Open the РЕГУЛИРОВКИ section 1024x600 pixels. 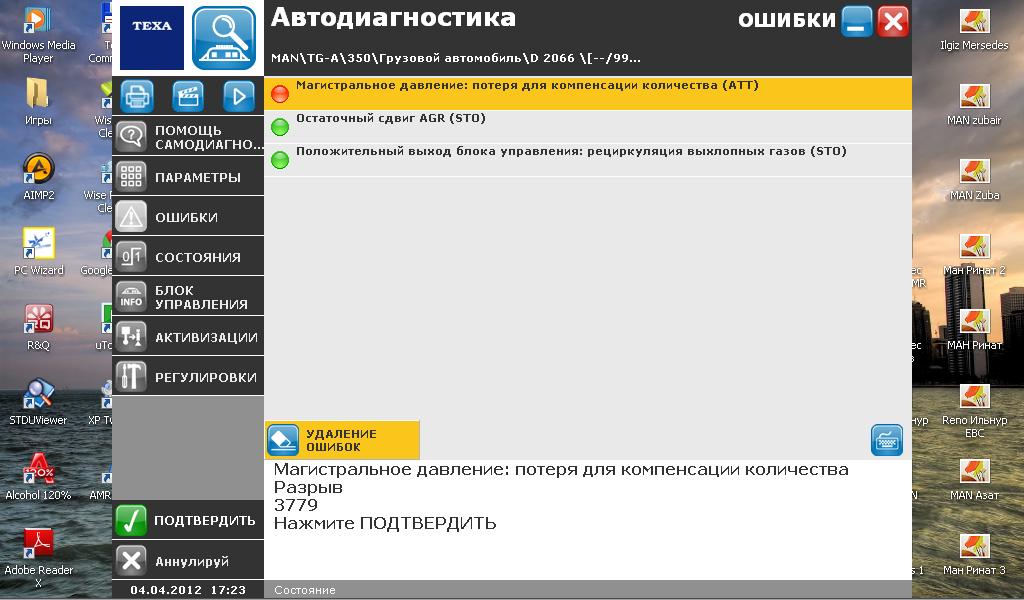(x=188, y=376)
